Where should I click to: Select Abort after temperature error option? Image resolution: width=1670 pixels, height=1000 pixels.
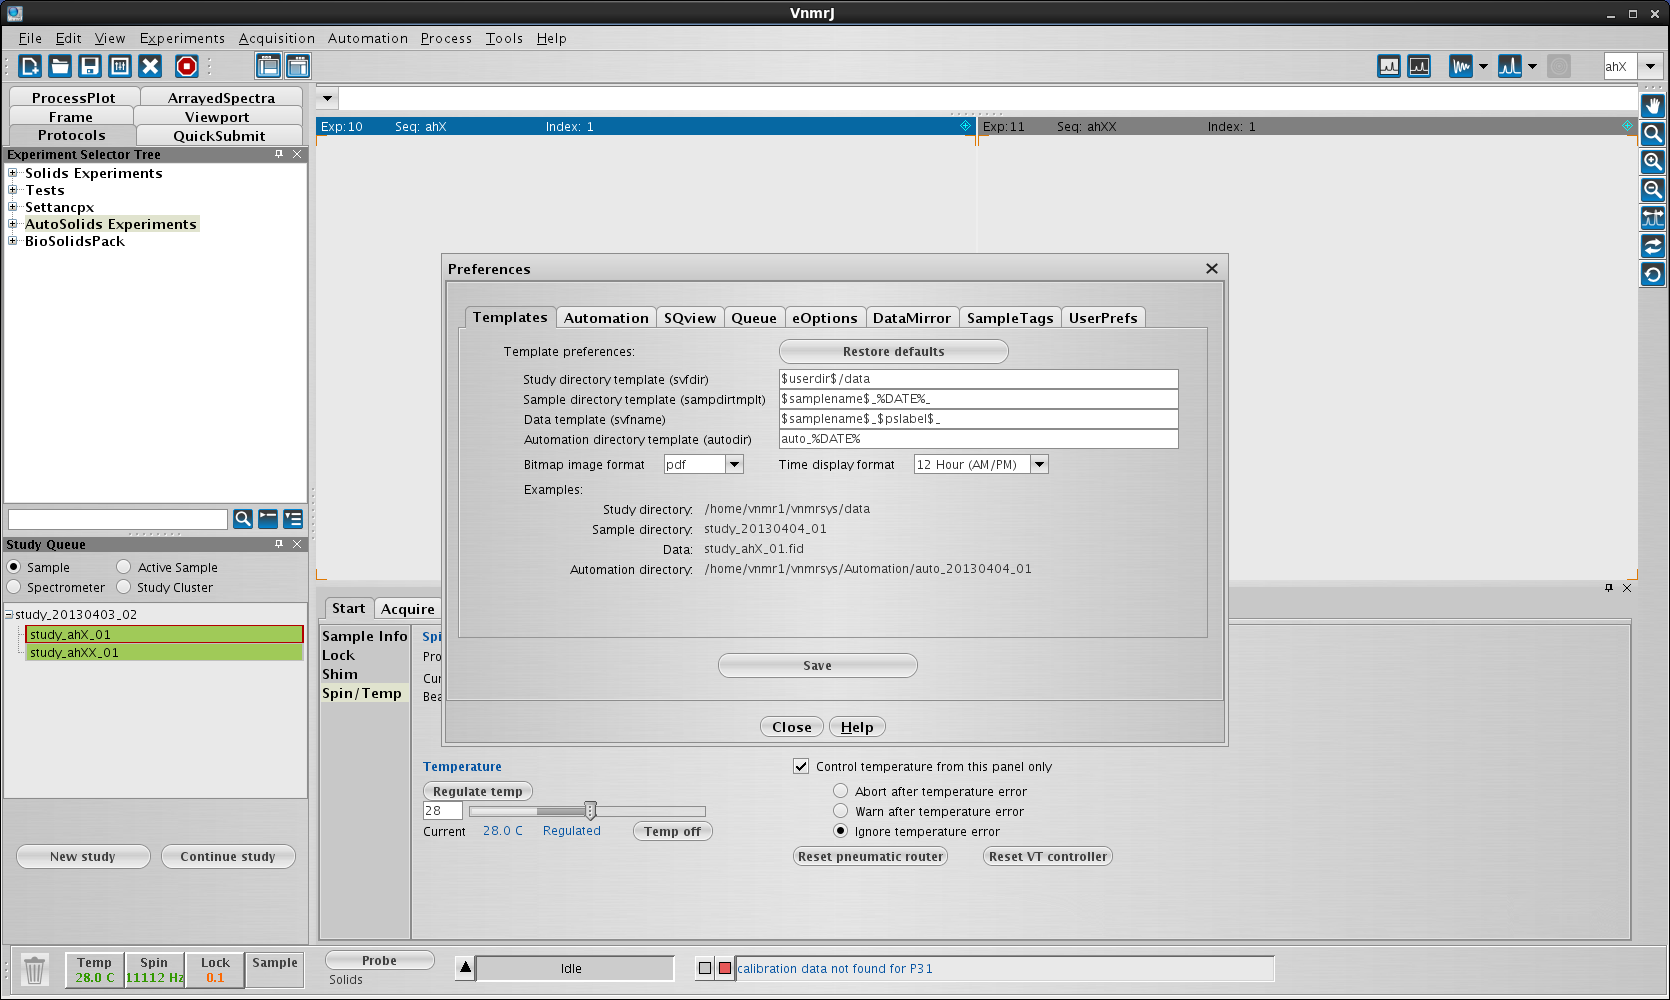pyautogui.click(x=841, y=791)
